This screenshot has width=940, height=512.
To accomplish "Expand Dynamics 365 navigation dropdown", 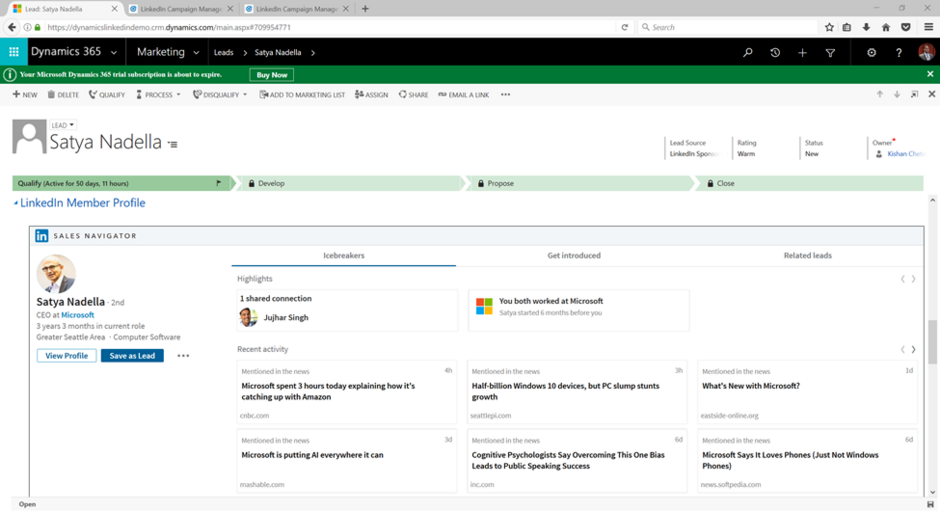I will click(x=114, y=53).
